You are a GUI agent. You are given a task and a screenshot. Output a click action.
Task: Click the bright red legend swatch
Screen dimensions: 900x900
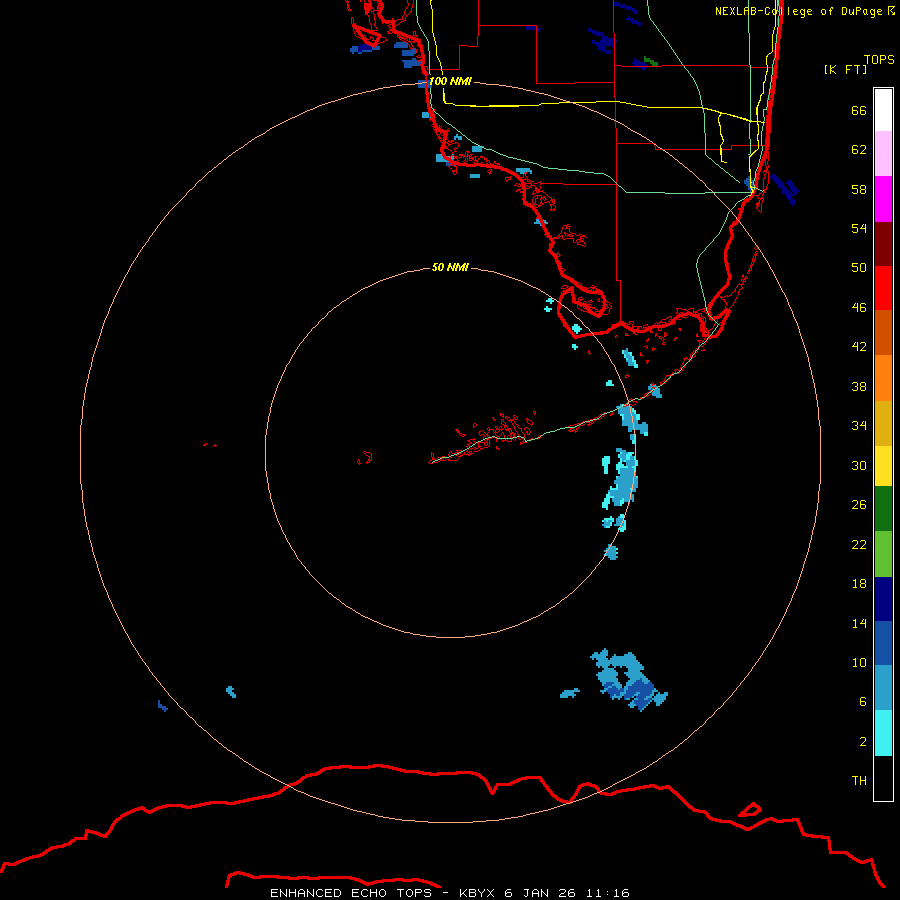(883, 288)
